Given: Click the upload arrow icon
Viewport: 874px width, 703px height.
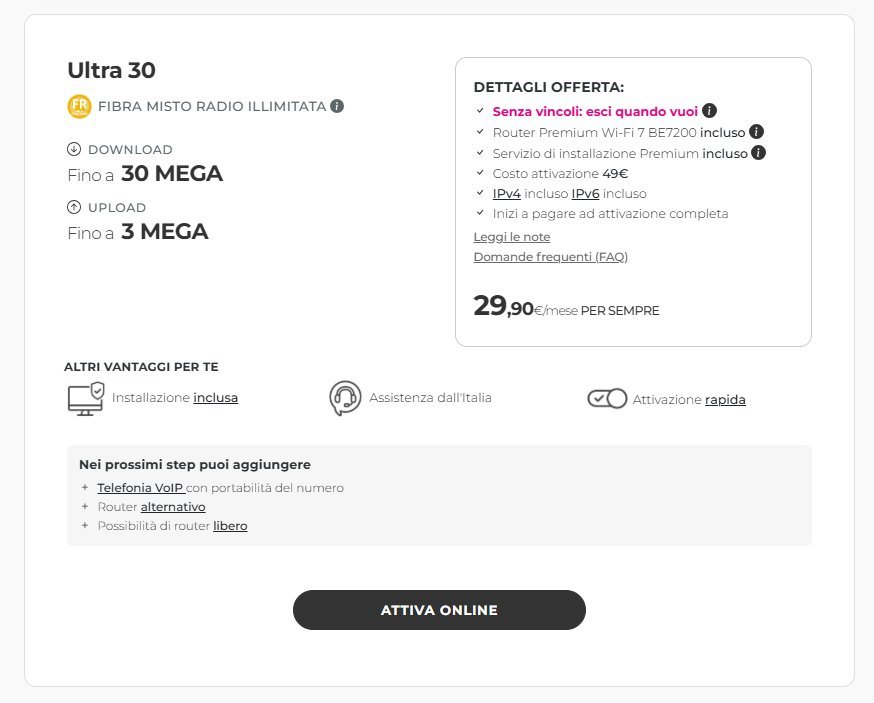Looking at the screenshot, I should 74,208.
